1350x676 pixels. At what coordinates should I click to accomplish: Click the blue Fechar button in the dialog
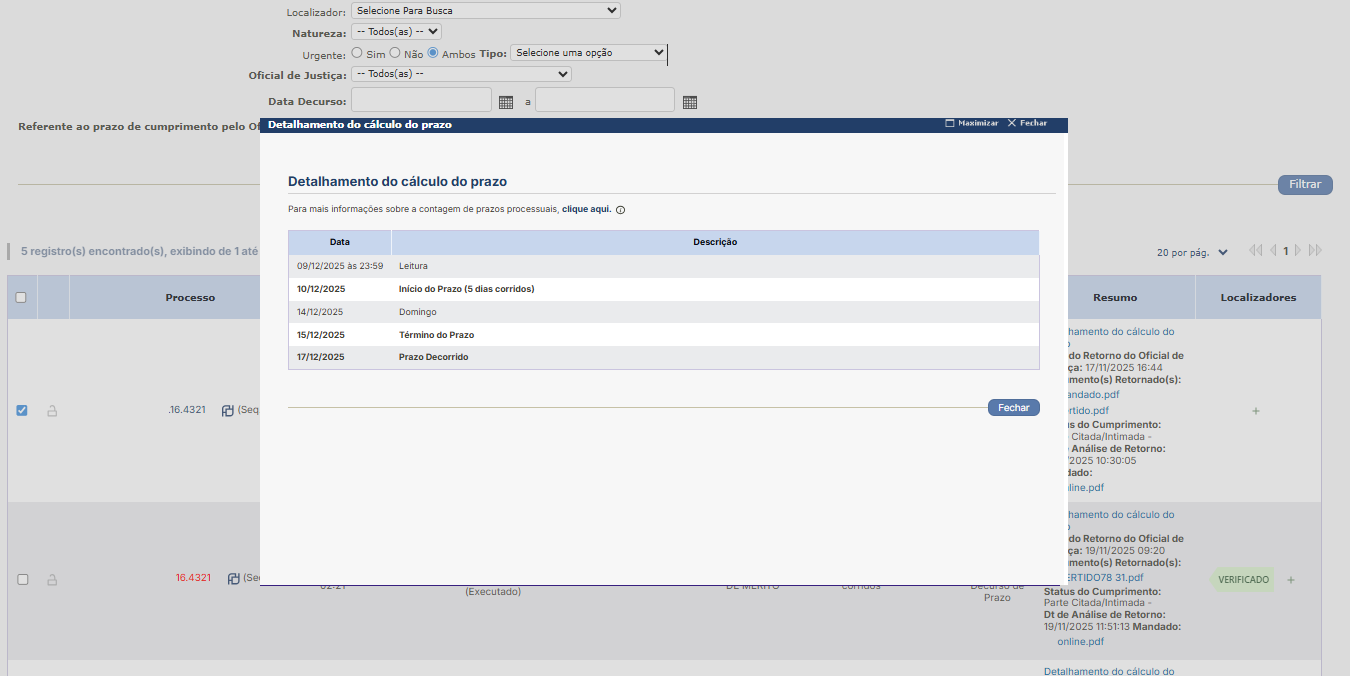point(1013,408)
